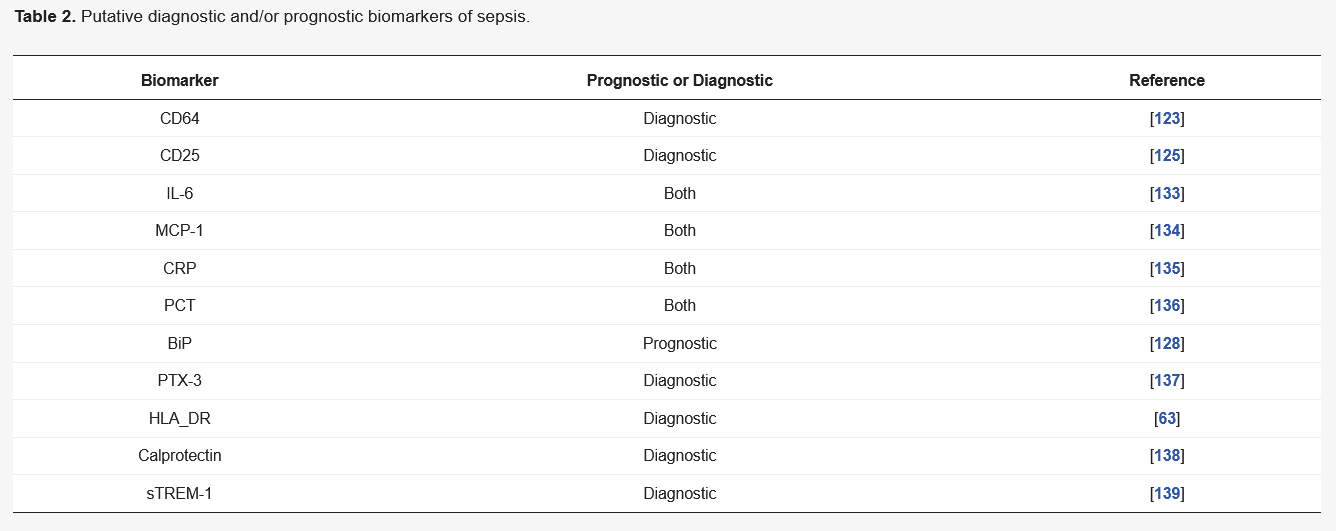Viewport: 1336px width, 531px height.
Task: Follow citation 136 in PCT row
Action: click(1167, 306)
